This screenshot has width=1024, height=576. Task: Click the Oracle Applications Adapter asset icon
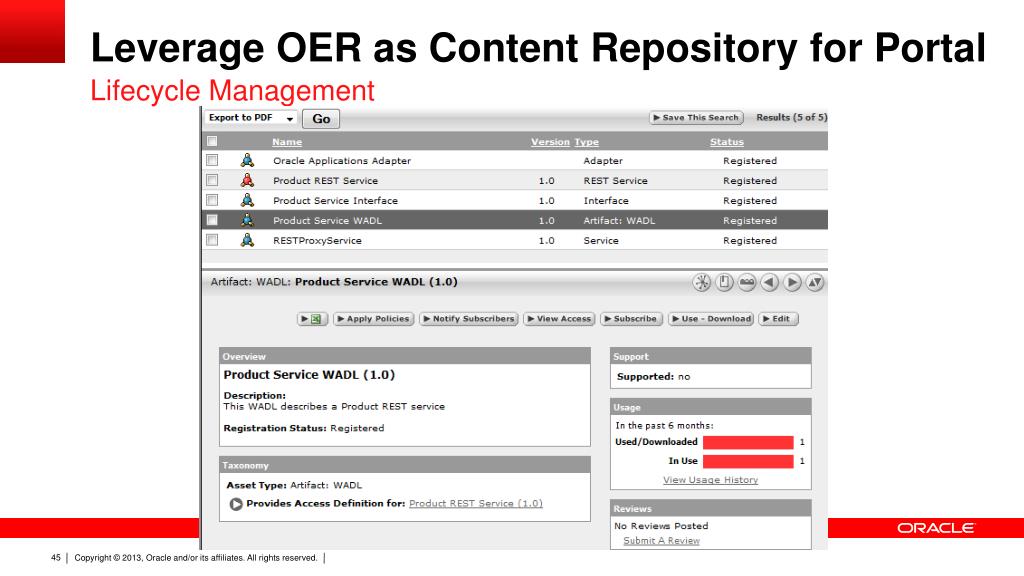(248, 160)
